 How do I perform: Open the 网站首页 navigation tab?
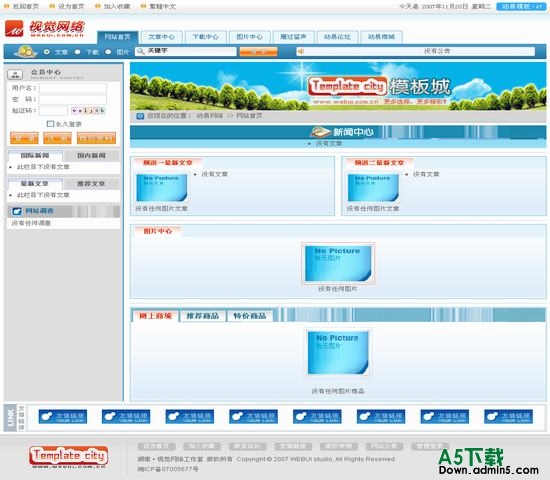118,37
